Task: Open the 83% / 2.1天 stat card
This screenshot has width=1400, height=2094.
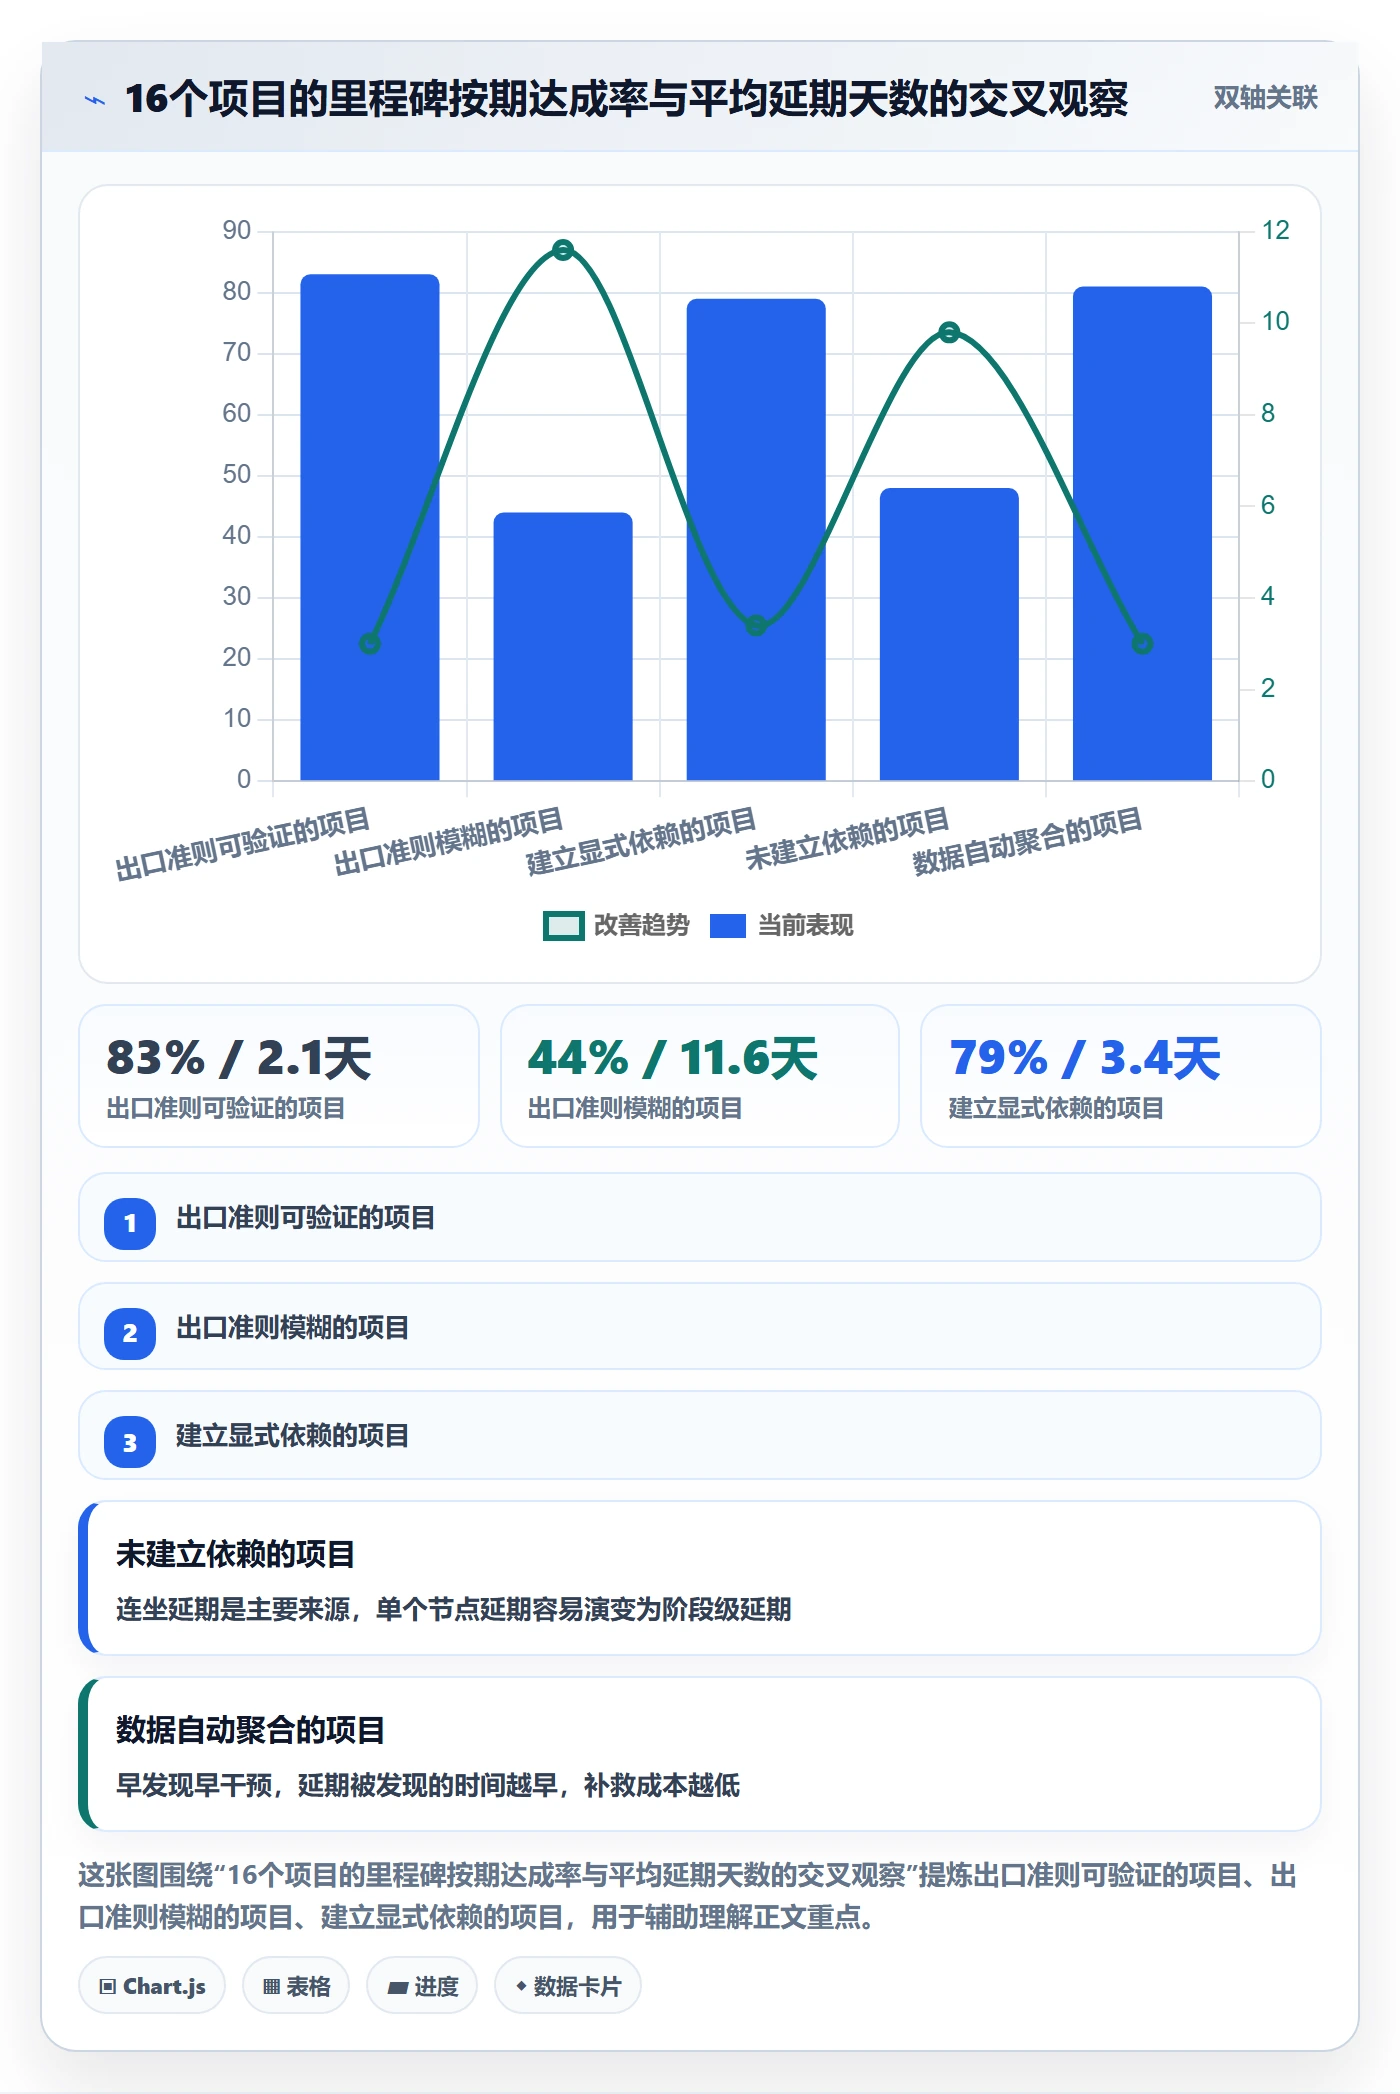Action: tap(279, 1076)
